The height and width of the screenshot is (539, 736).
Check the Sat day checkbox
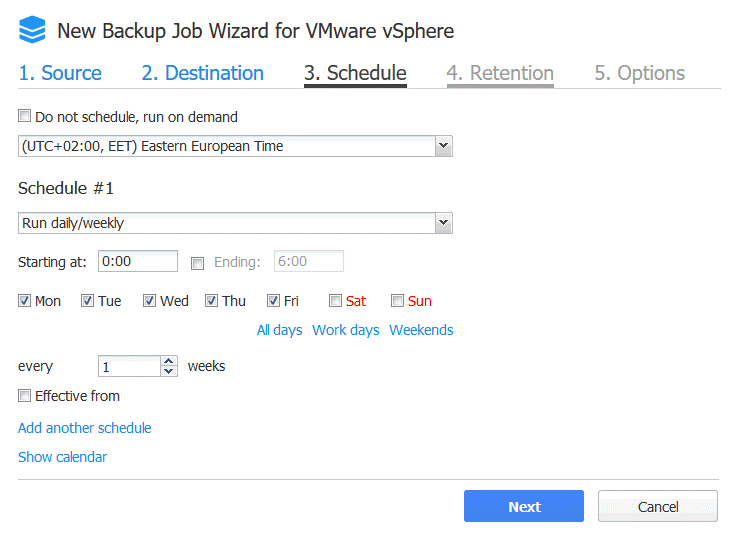click(x=336, y=300)
